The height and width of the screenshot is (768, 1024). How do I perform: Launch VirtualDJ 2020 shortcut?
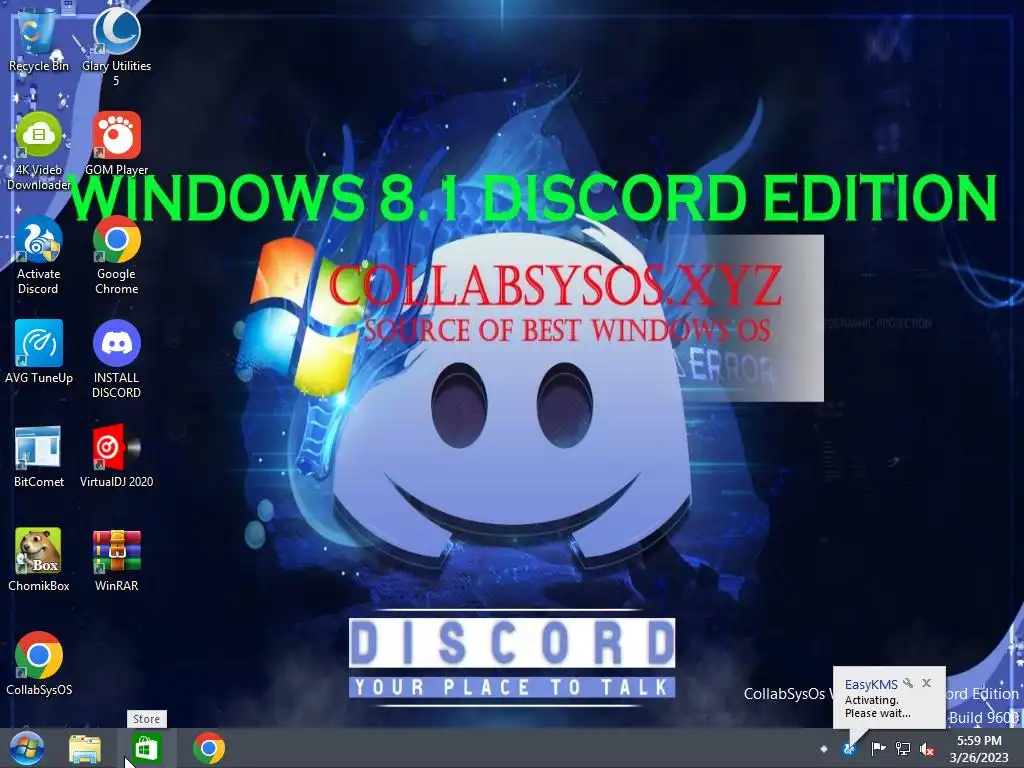116,456
